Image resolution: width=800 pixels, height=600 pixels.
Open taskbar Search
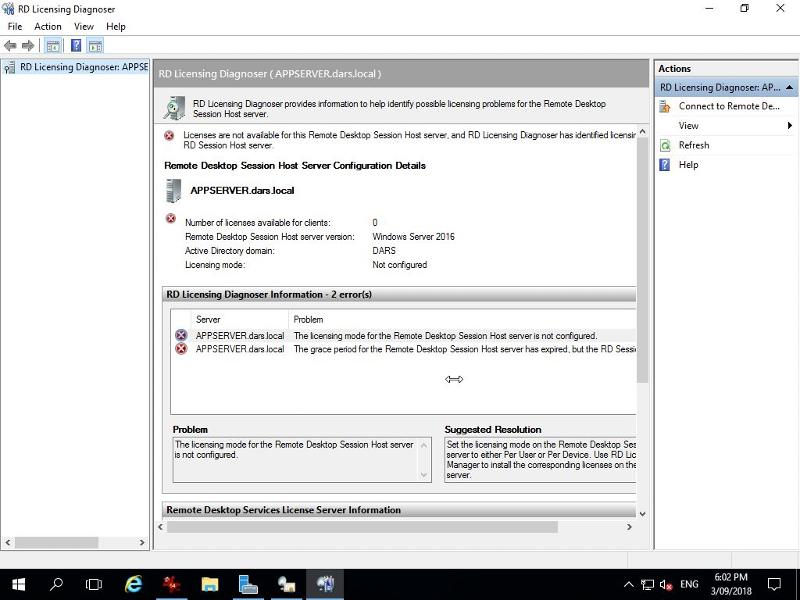(56, 585)
